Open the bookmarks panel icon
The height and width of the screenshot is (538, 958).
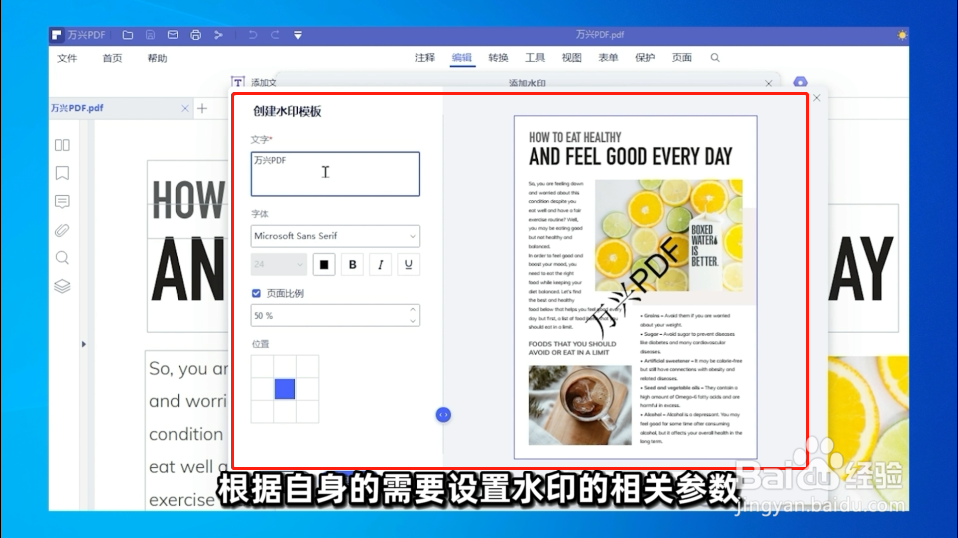coord(62,173)
